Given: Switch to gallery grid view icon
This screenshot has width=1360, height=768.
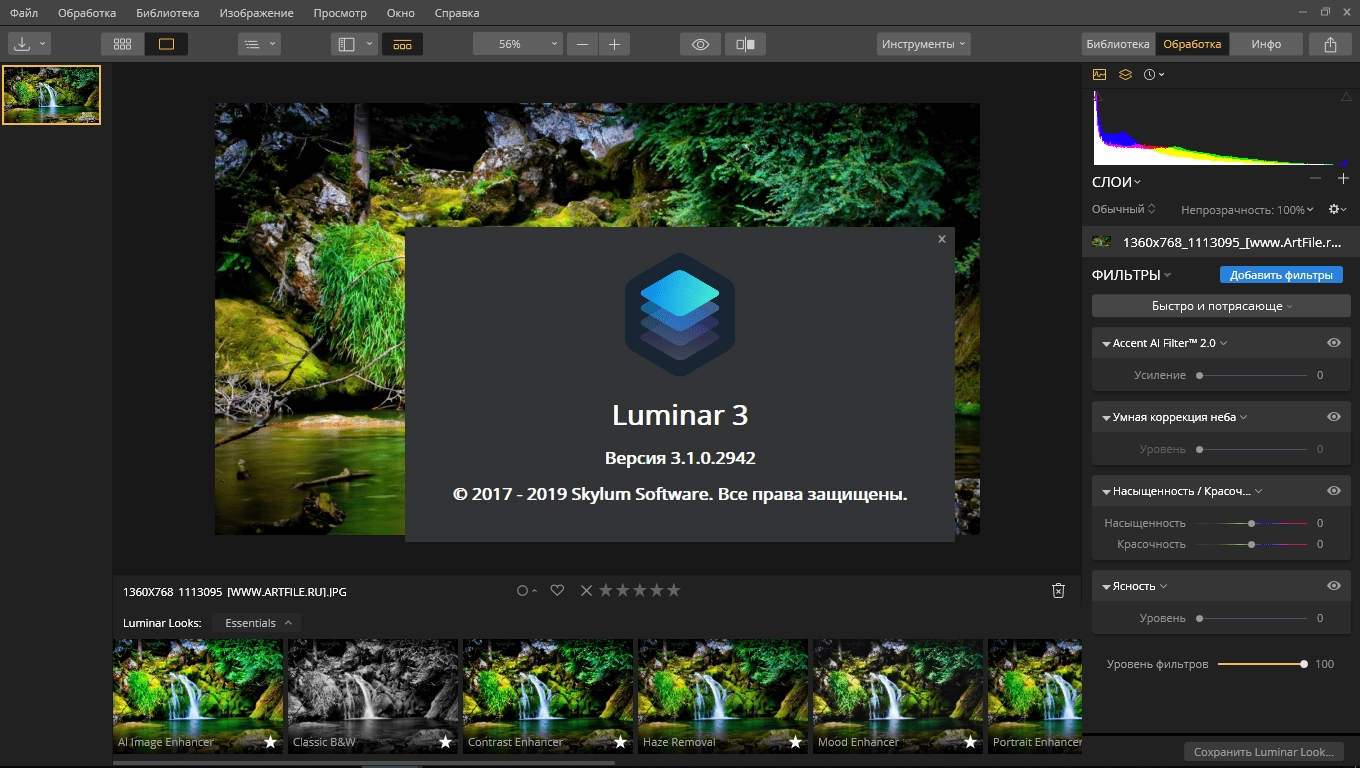Looking at the screenshot, I should click(x=122, y=44).
